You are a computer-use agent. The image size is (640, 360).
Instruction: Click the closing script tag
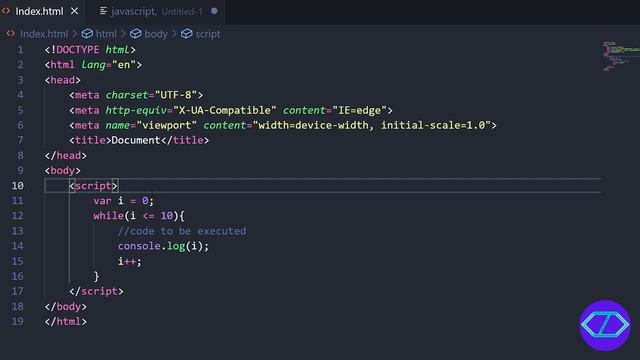(x=96, y=291)
